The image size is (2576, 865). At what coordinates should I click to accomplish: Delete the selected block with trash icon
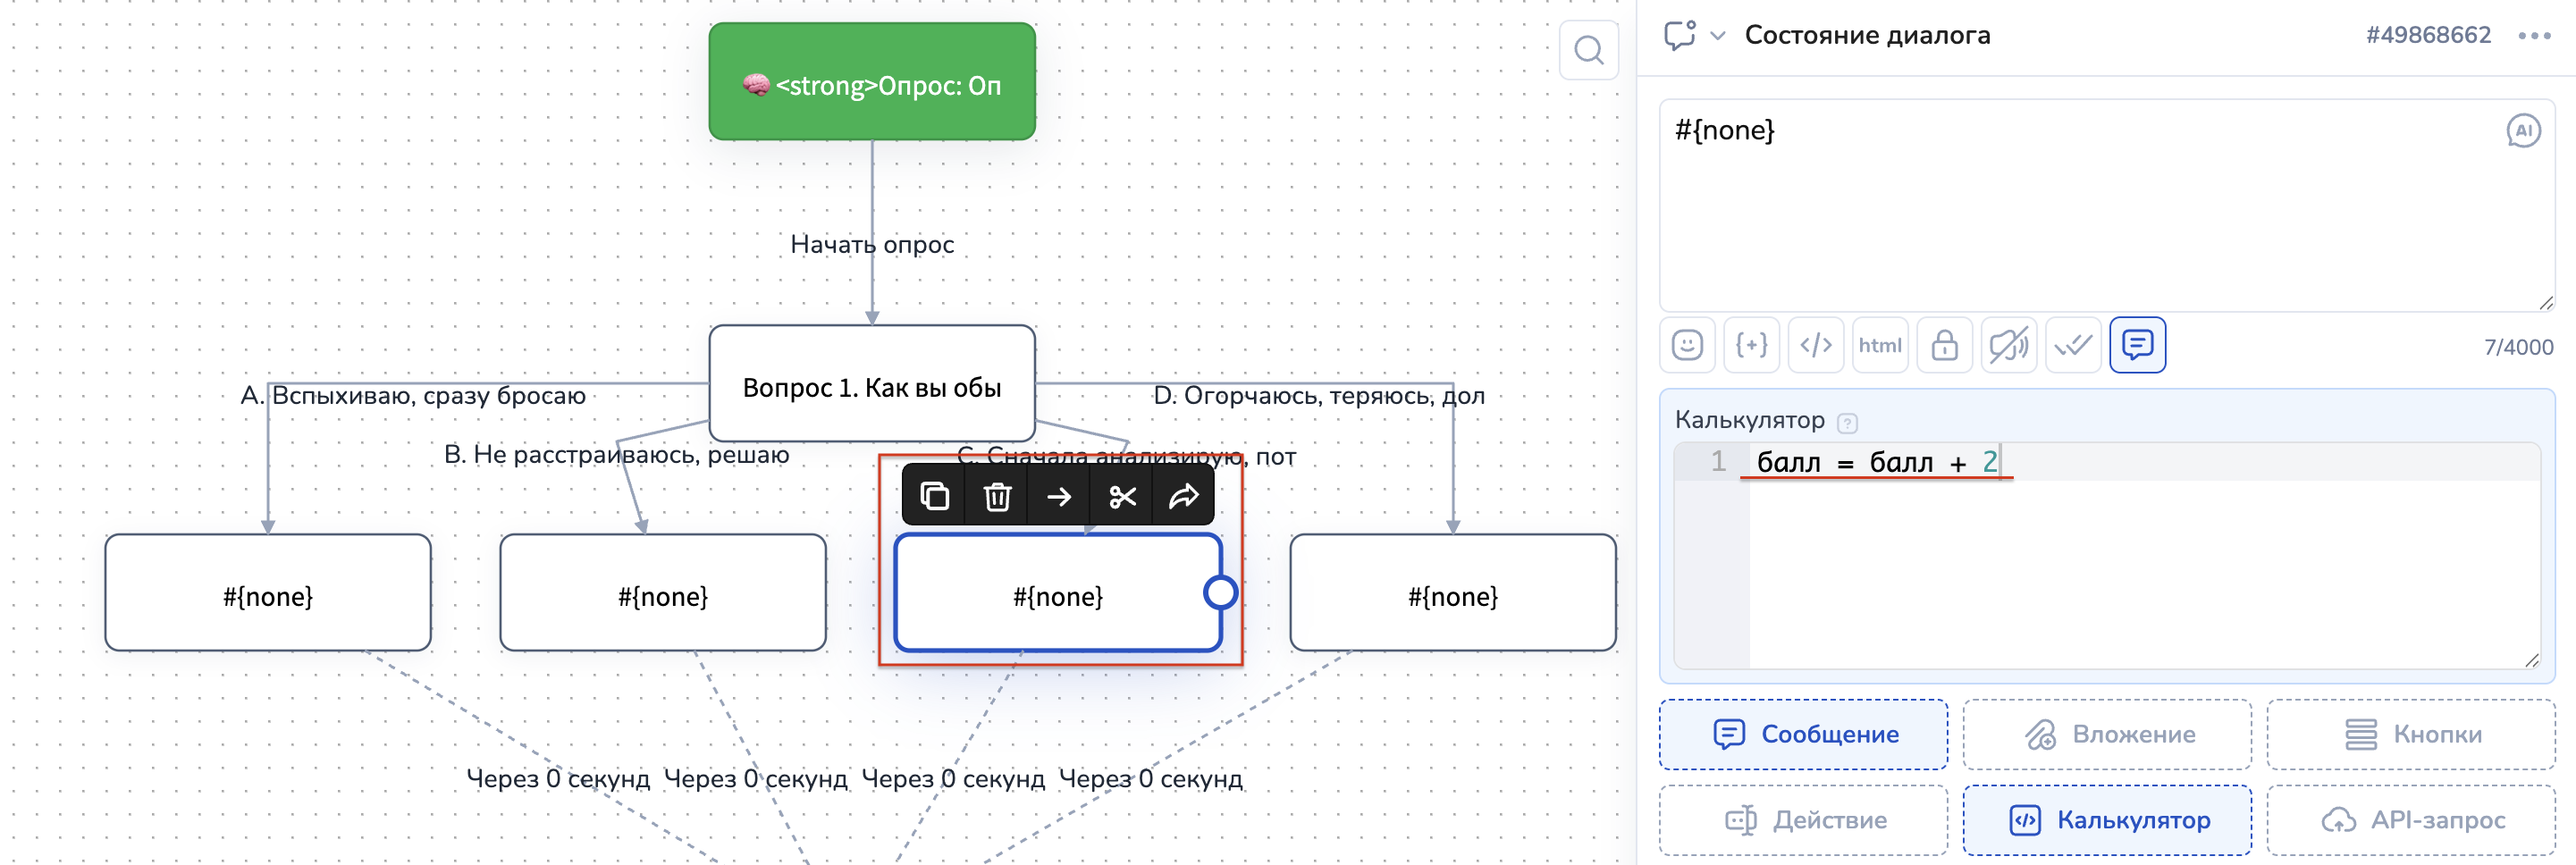(x=996, y=496)
